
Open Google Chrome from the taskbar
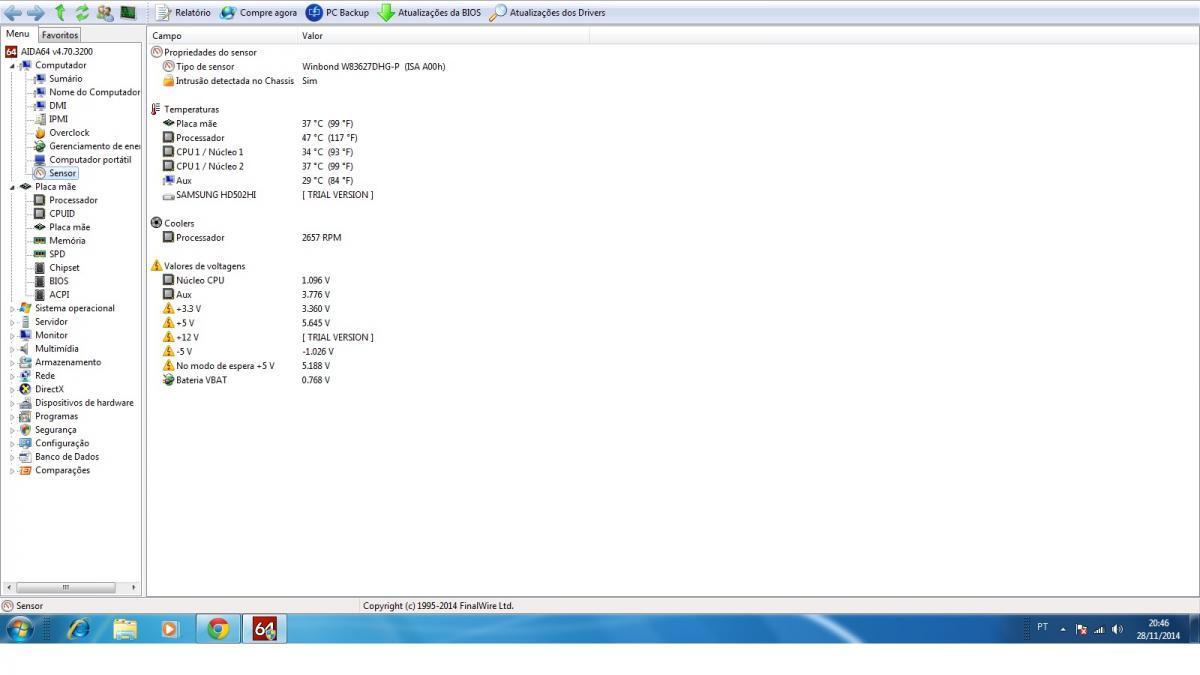pyautogui.click(x=217, y=628)
